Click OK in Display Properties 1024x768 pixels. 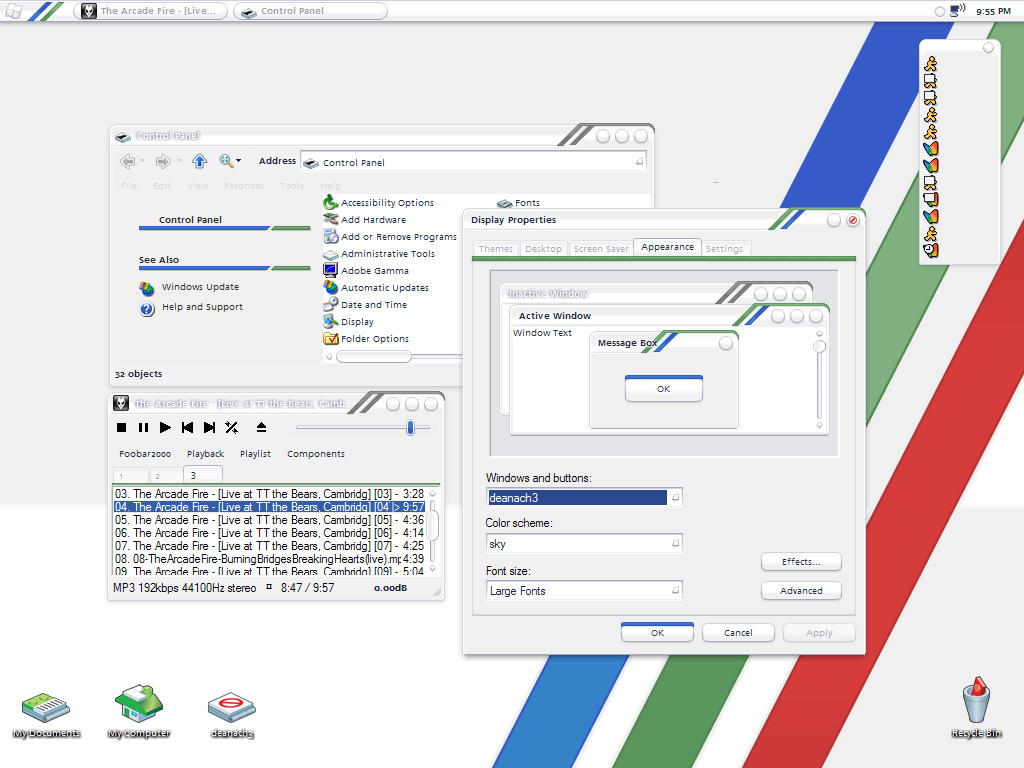(x=657, y=632)
